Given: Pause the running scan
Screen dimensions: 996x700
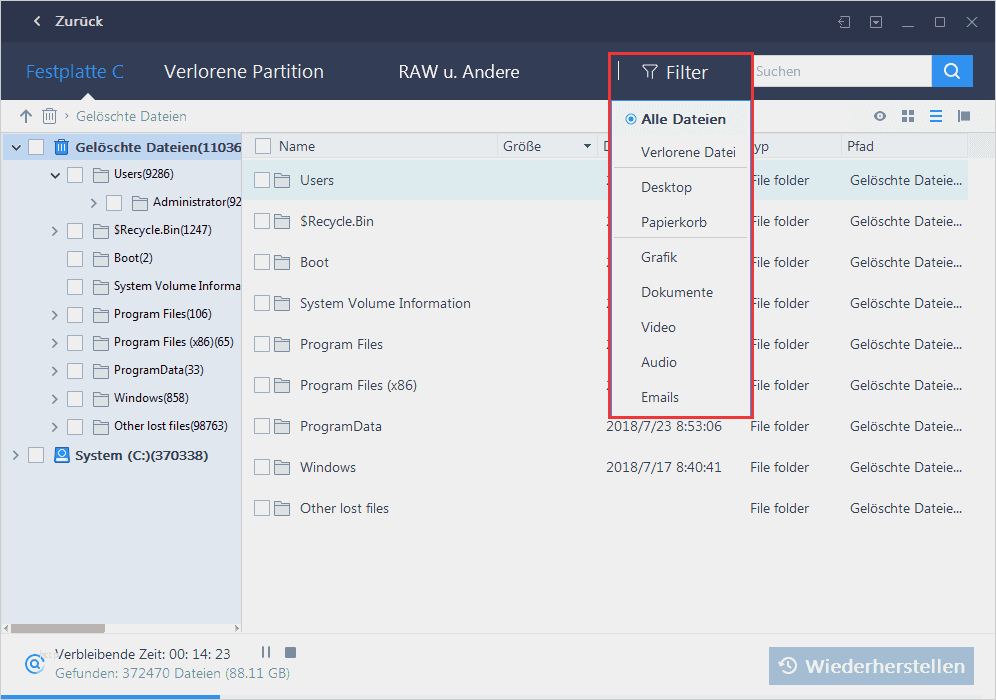Looking at the screenshot, I should pyautogui.click(x=266, y=653).
